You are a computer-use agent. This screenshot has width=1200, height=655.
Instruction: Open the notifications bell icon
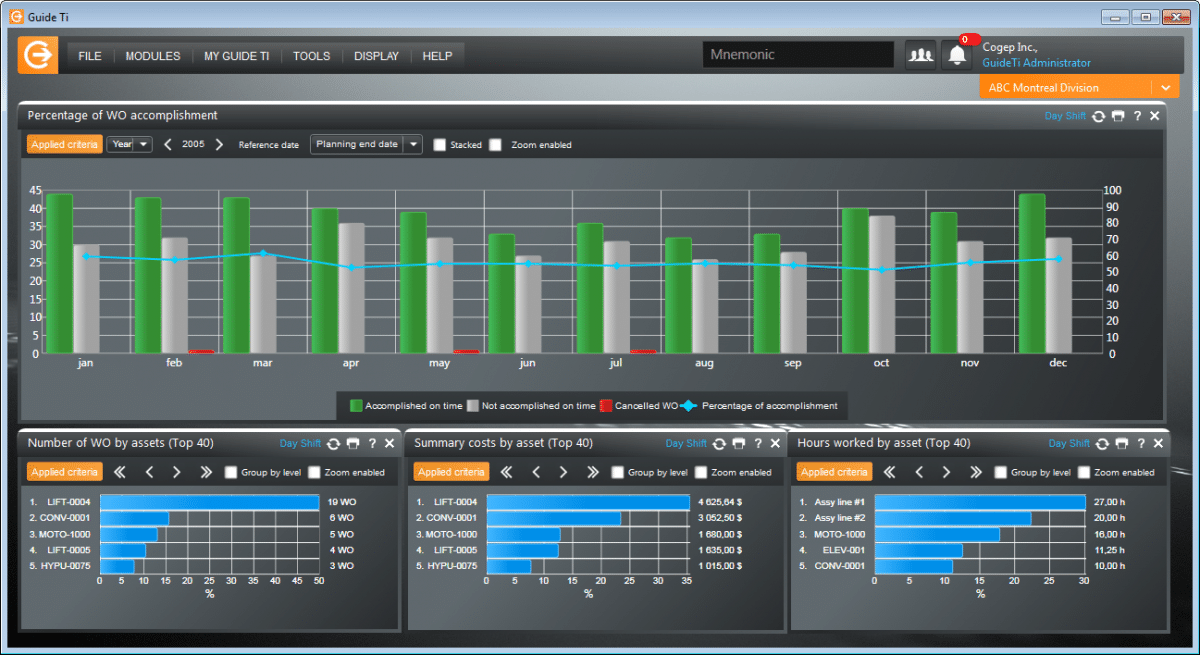tap(956, 55)
